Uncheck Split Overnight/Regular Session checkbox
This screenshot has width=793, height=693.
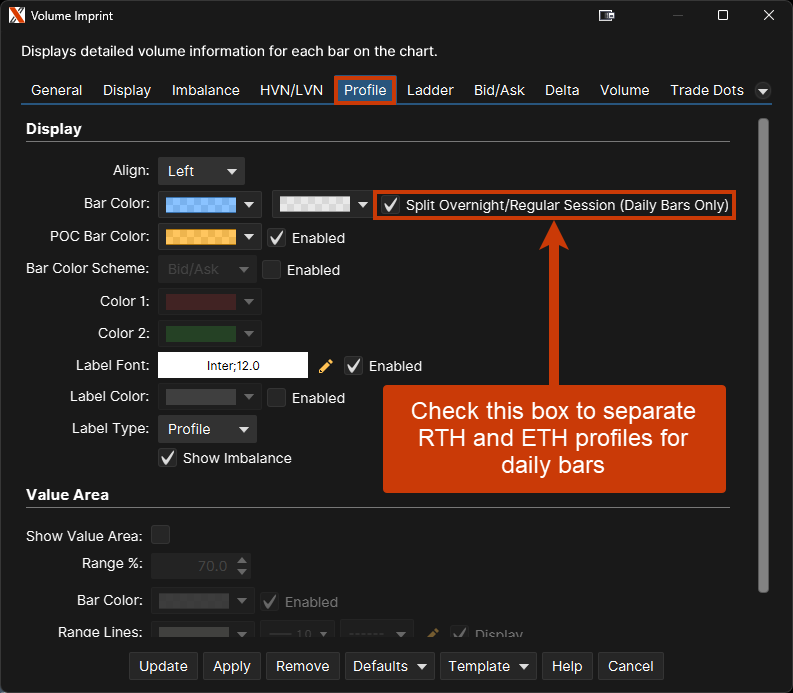(391, 205)
